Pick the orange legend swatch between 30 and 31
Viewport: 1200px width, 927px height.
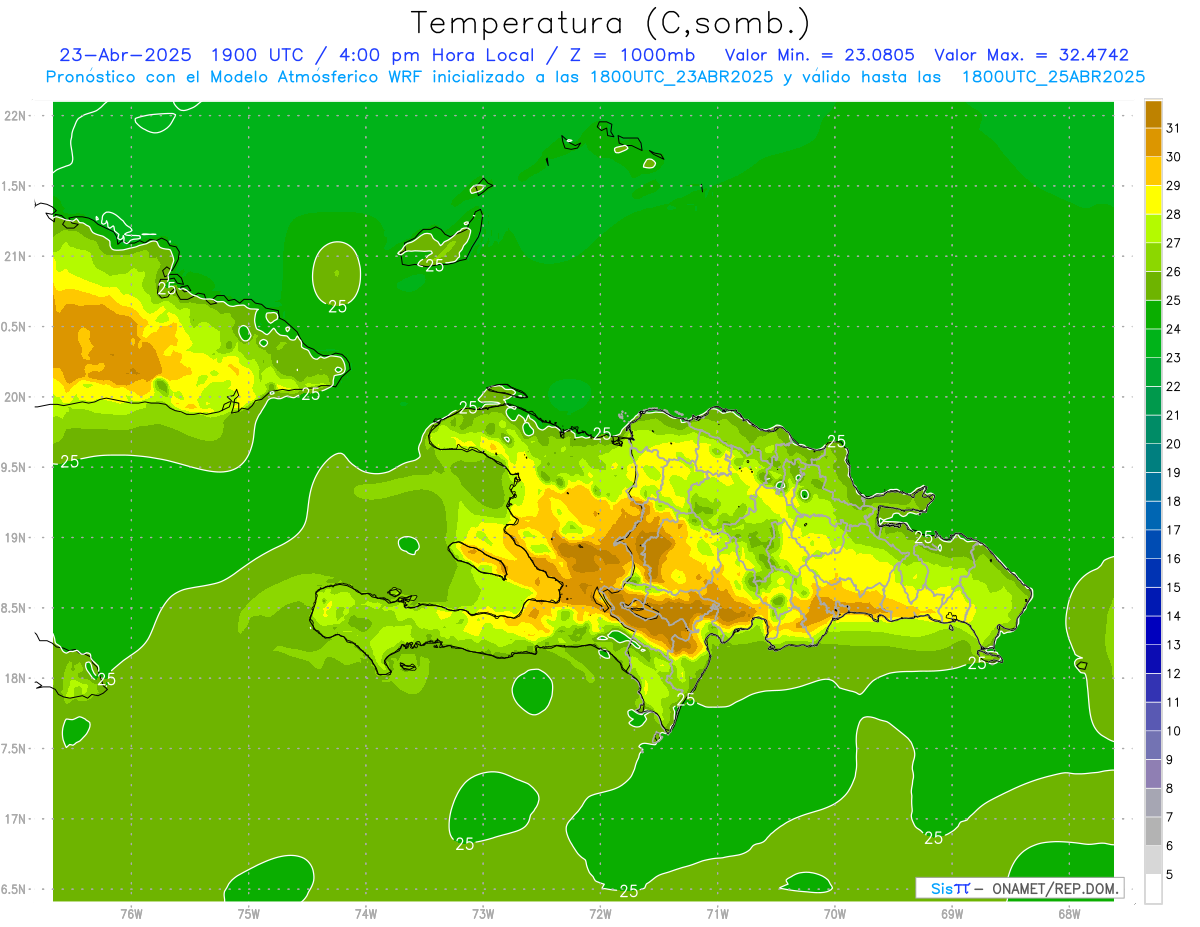click(x=1153, y=142)
